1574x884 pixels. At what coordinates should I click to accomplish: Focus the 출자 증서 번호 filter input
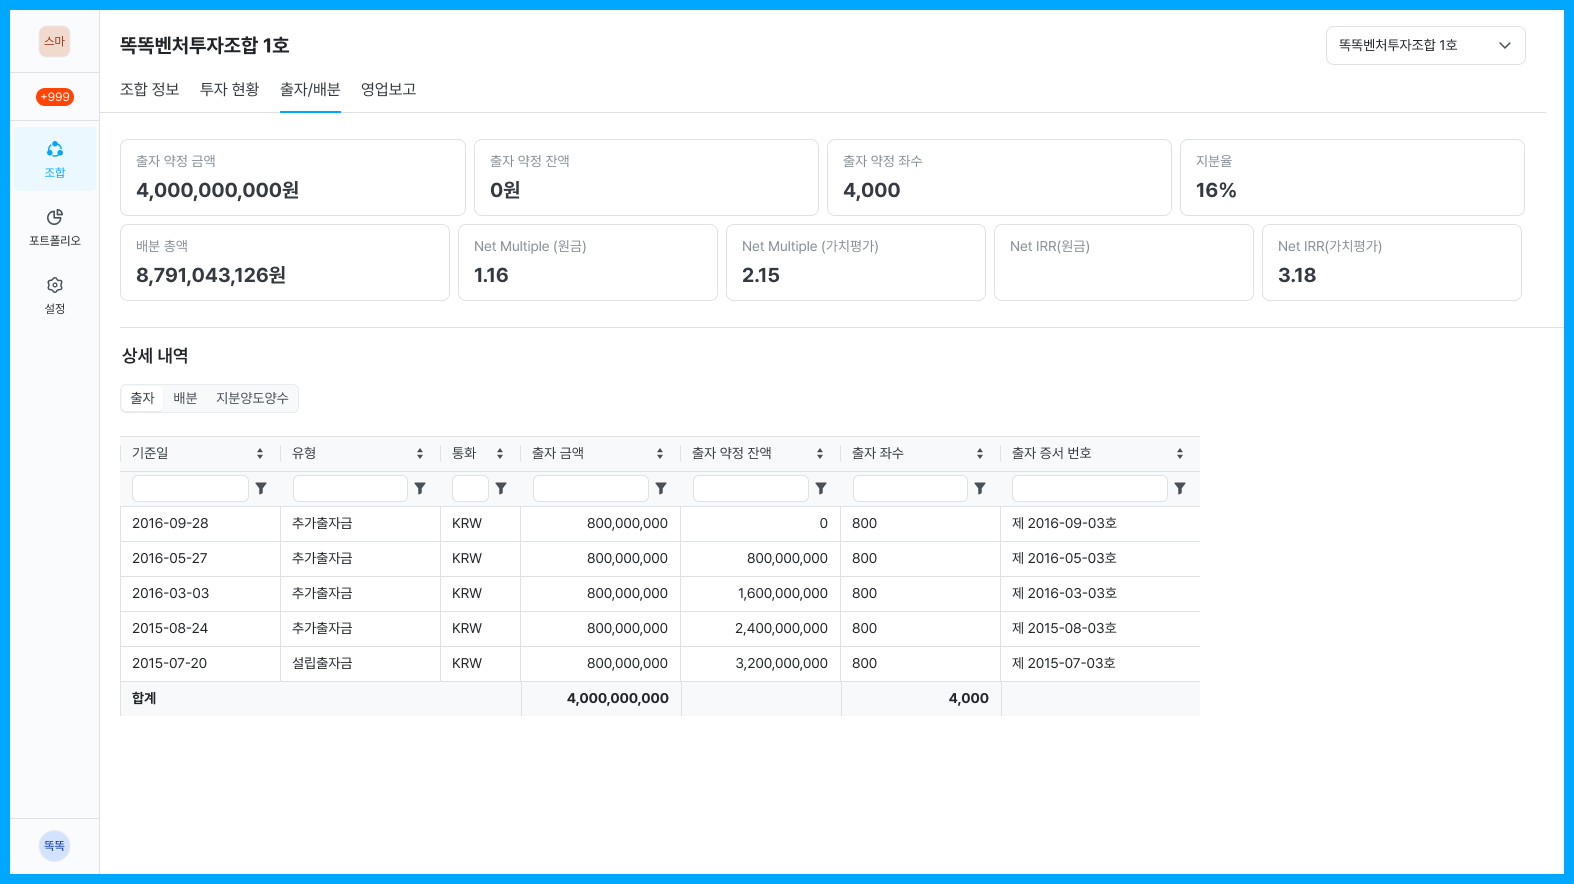[1089, 488]
